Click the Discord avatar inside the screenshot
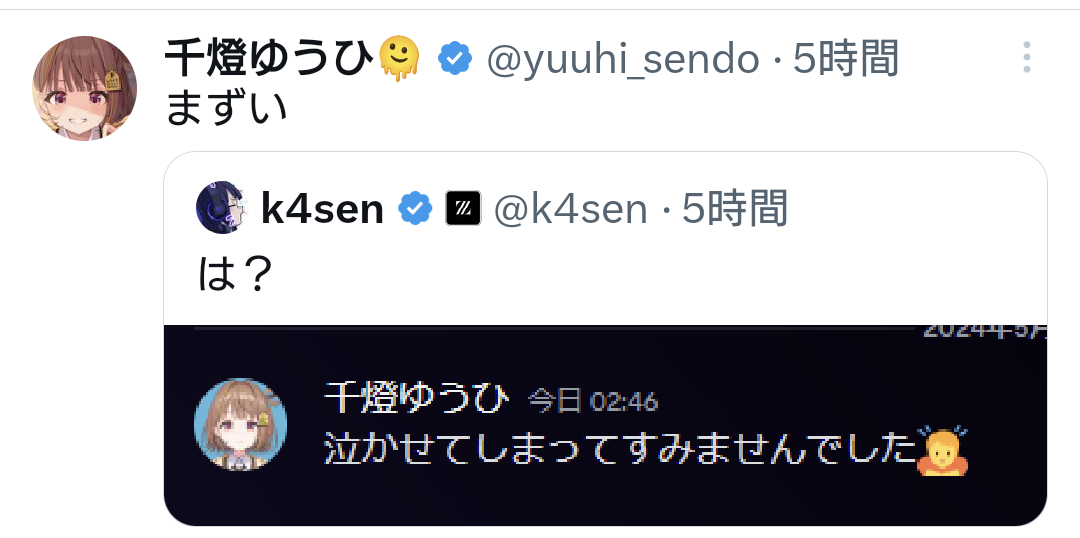This screenshot has width=1080, height=538. coord(240,424)
